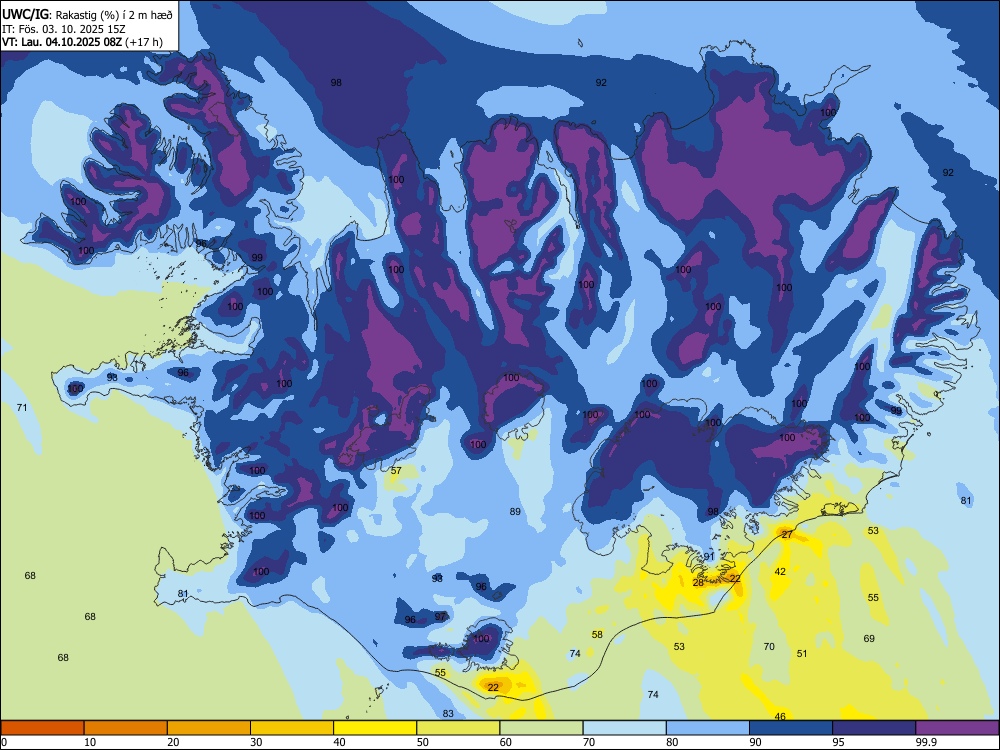This screenshot has width=1000, height=750.
Task: Click the 50–60 pale yellow legend segment
Action: (x=458, y=728)
